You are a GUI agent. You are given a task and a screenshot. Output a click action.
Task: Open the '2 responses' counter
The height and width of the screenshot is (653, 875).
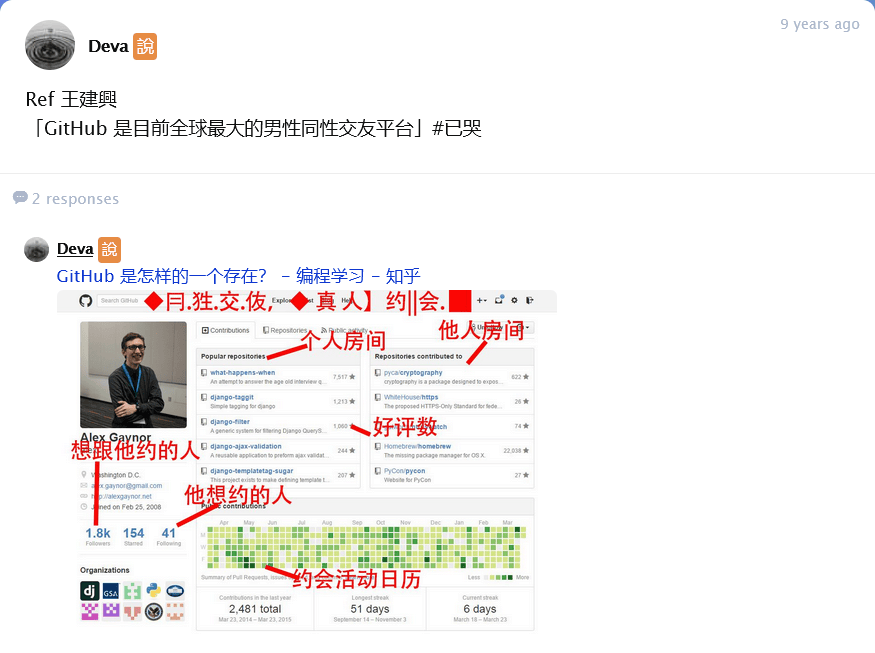(75, 199)
